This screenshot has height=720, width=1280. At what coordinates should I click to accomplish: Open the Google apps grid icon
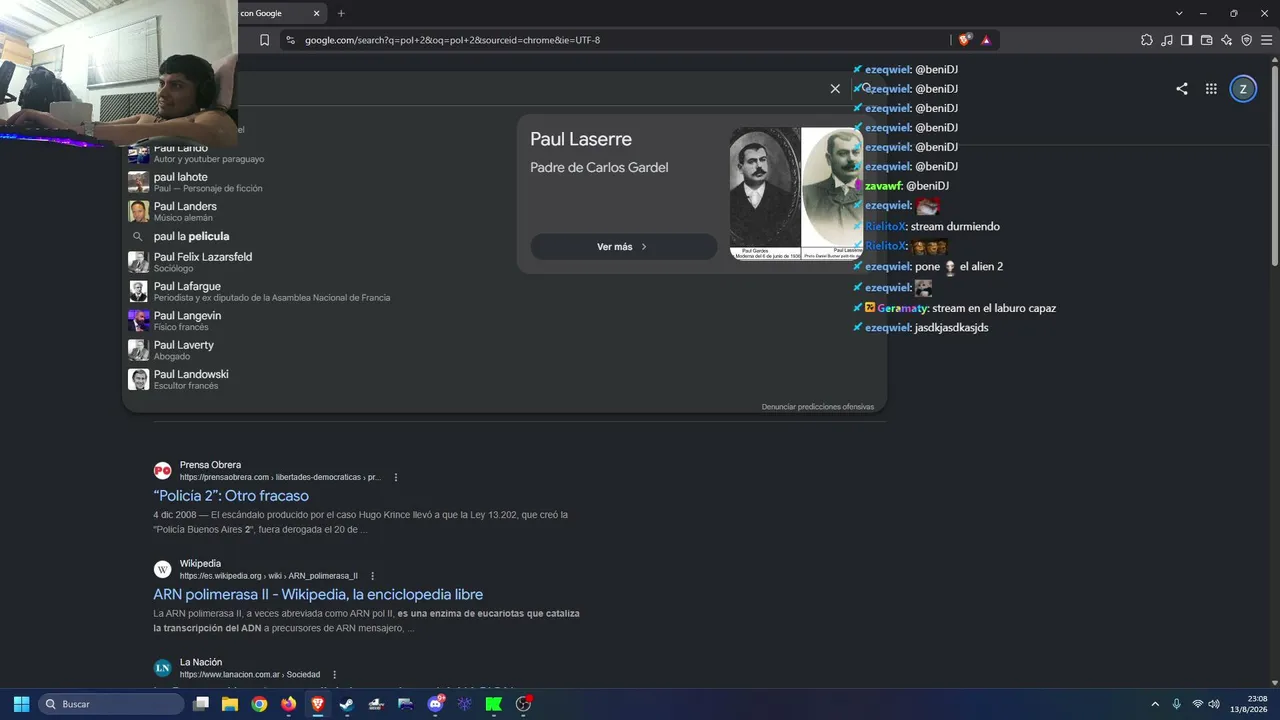(1211, 89)
